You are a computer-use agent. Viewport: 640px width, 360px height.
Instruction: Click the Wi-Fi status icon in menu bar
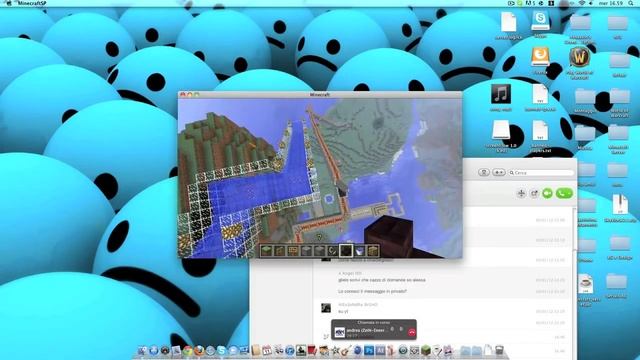click(x=582, y=3)
